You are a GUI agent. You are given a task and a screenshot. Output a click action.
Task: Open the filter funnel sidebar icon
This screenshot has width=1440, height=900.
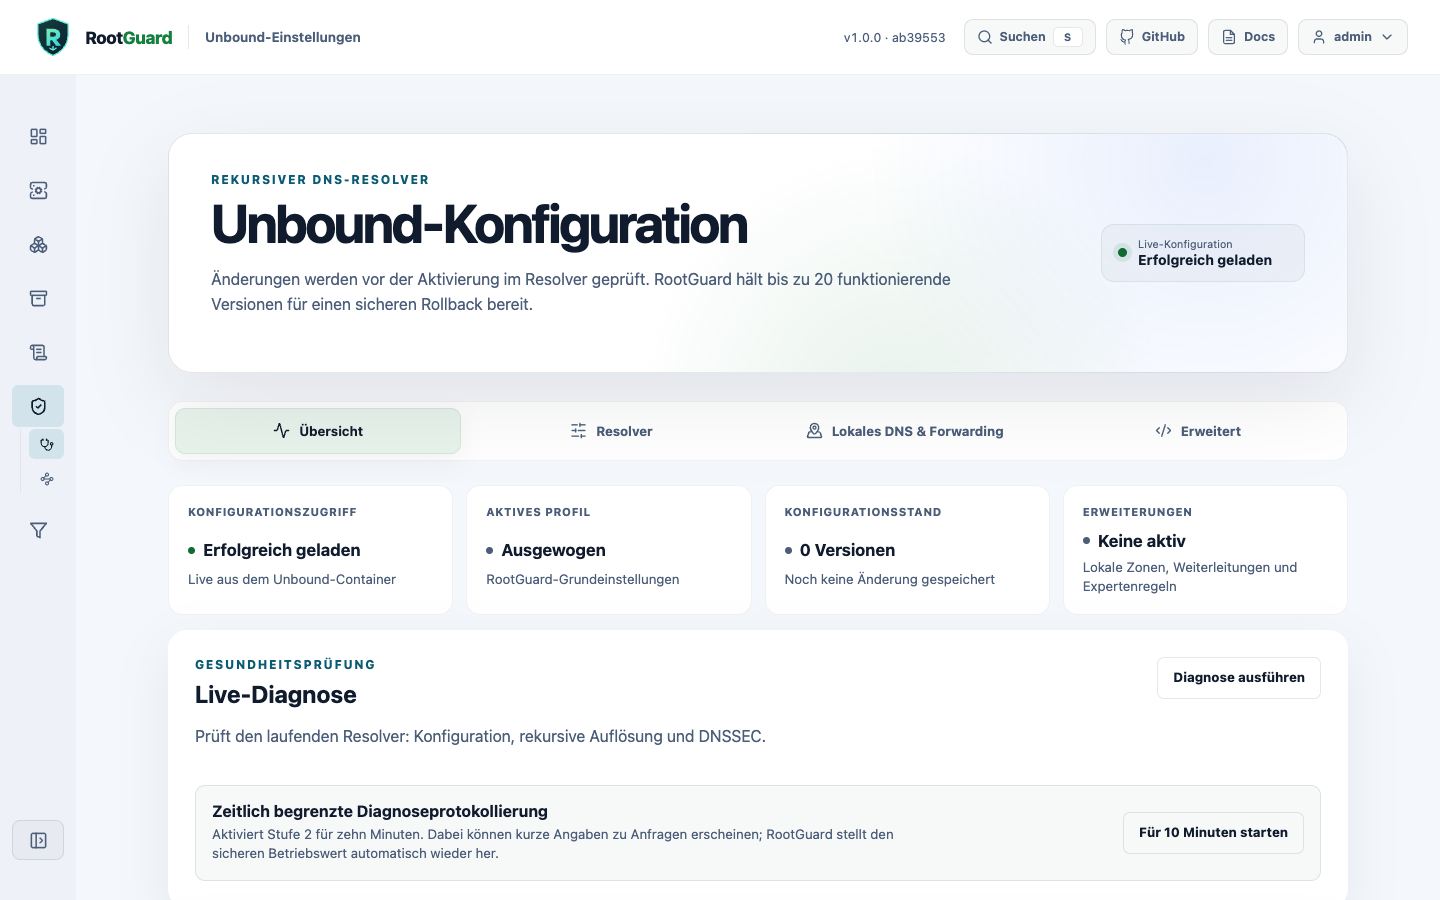point(38,530)
